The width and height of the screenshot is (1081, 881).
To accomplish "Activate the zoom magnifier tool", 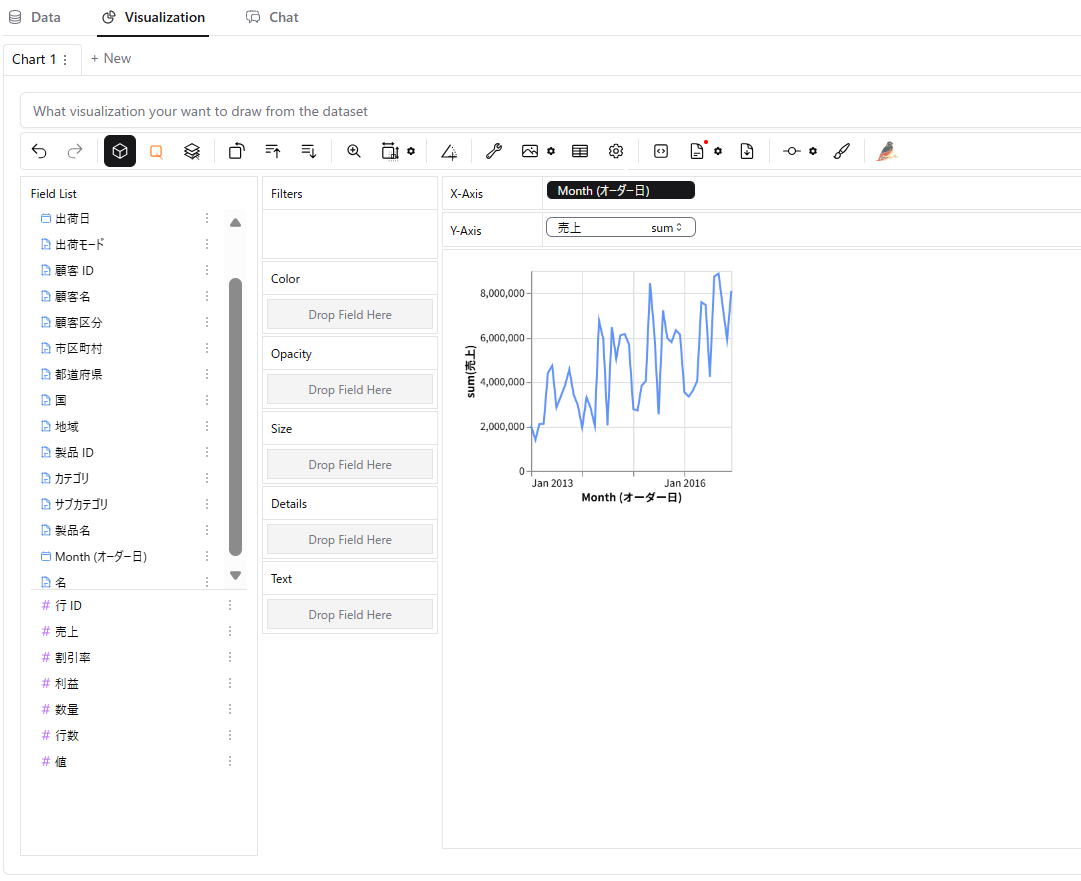I will 353,150.
